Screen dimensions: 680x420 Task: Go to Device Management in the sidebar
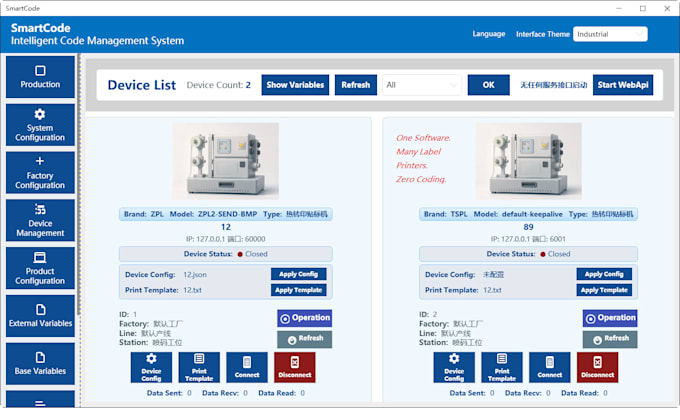pos(40,220)
